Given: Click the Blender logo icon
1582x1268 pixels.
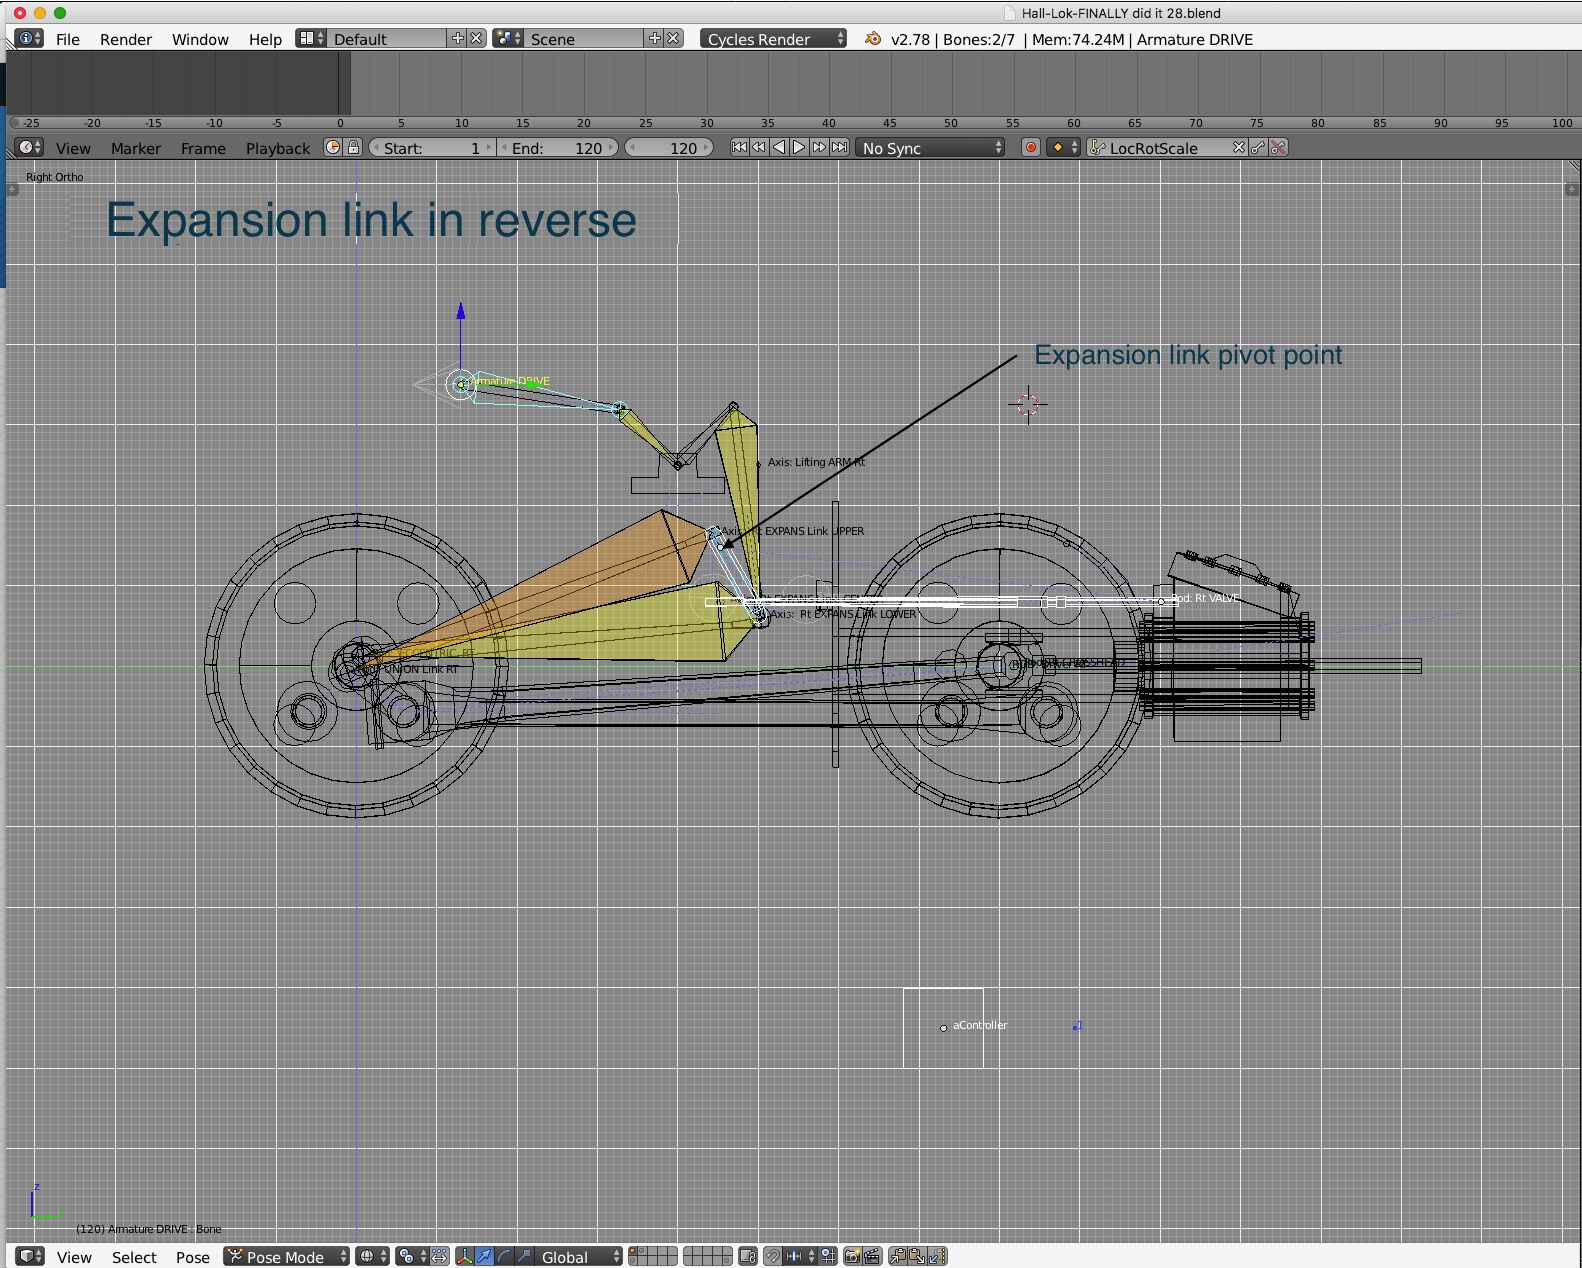Looking at the screenshot, I should (873, 38).
